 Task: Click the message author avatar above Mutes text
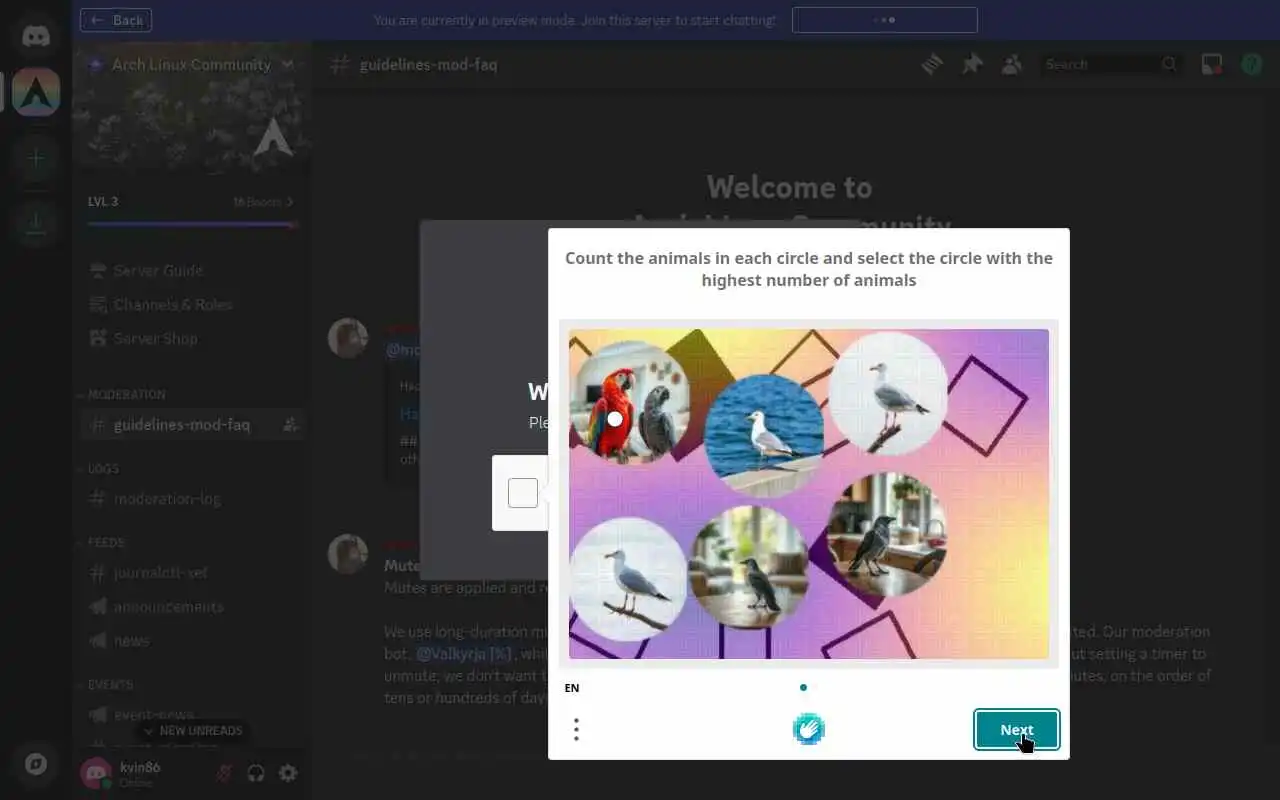348,554
